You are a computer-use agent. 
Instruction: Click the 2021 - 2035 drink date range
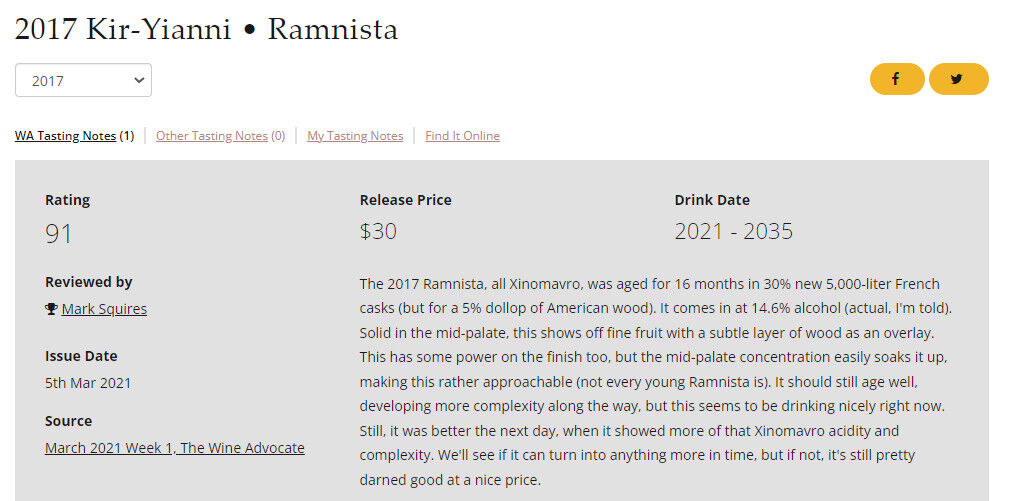pos(733,232)
